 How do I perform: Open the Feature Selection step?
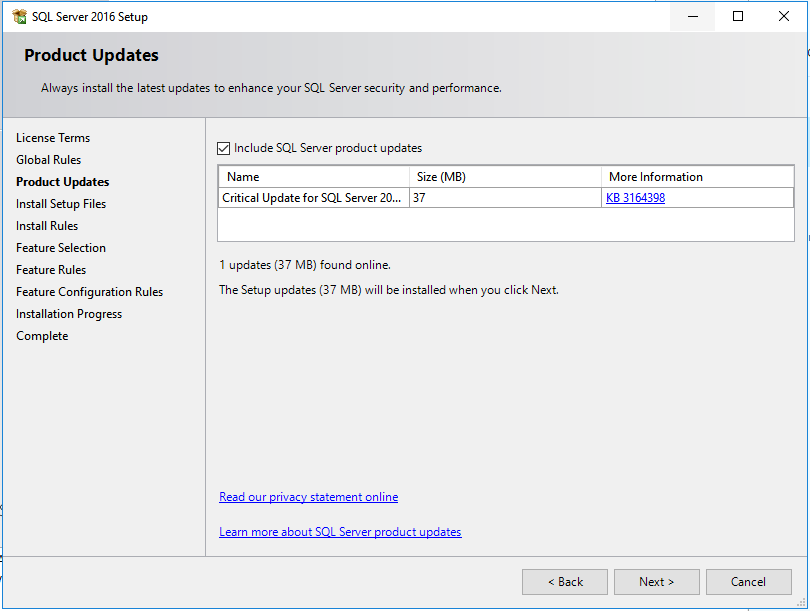(60, 247)
